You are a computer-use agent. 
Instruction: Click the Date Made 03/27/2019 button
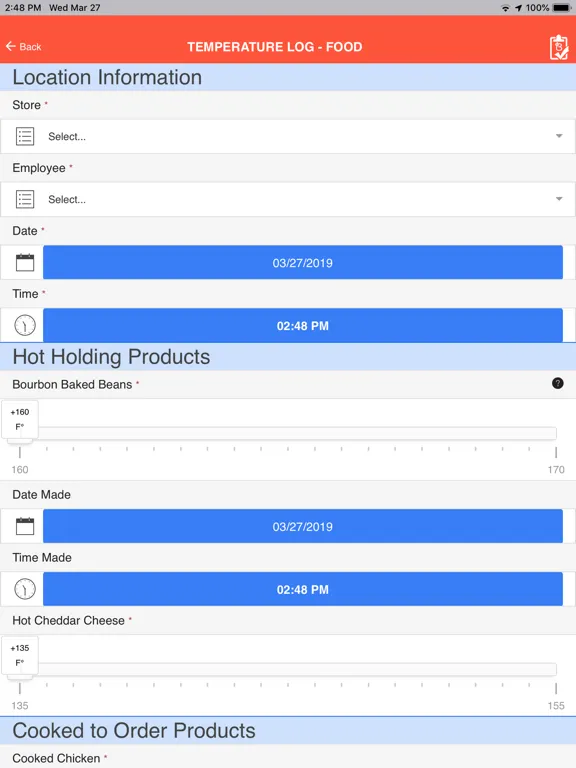click(303, 526)
